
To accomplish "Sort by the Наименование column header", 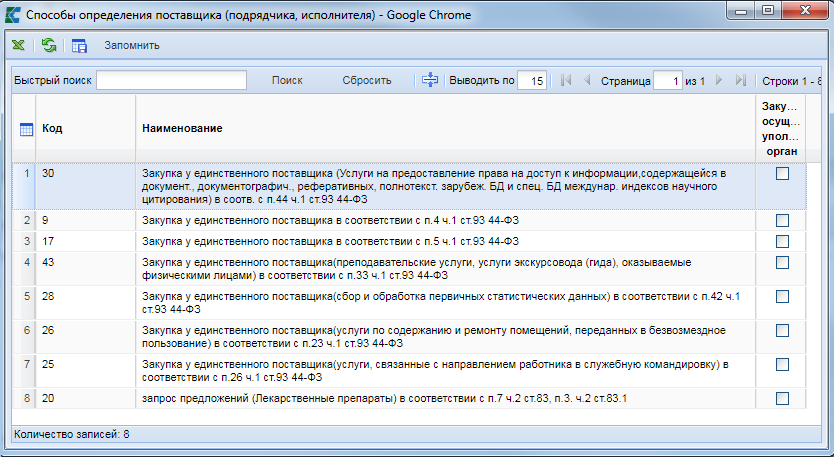I will click(182, 129).
